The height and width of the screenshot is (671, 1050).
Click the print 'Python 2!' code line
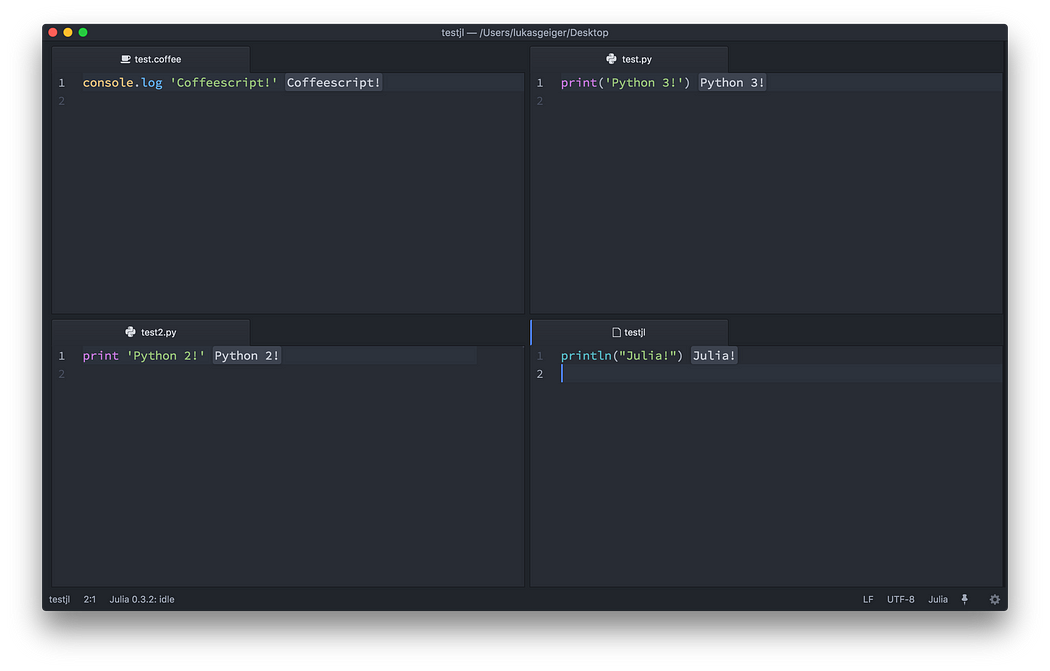(143, 356)
